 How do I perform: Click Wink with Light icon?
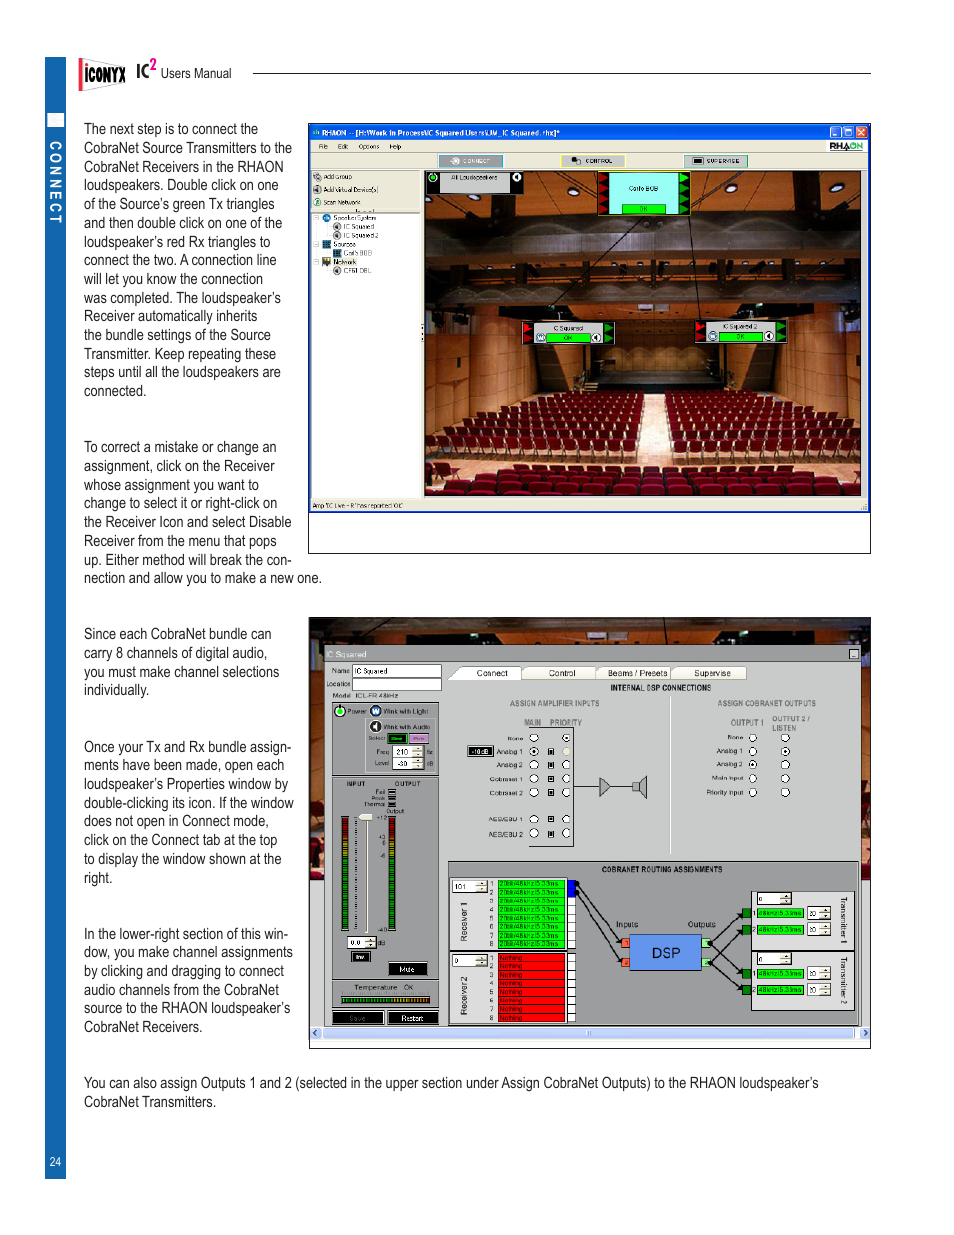tap(376, 711)
